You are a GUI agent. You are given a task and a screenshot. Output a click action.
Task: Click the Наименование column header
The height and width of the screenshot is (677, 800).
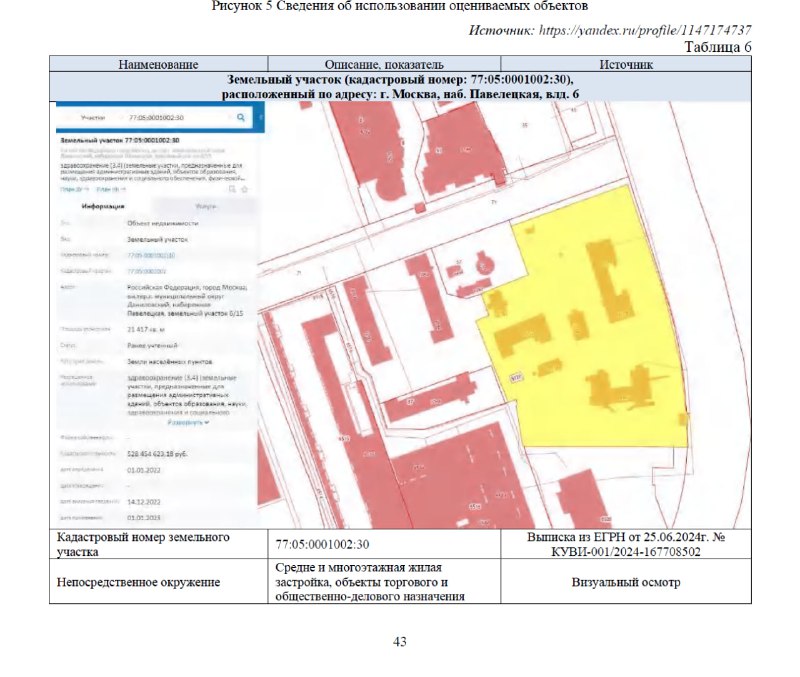[158, 64]
